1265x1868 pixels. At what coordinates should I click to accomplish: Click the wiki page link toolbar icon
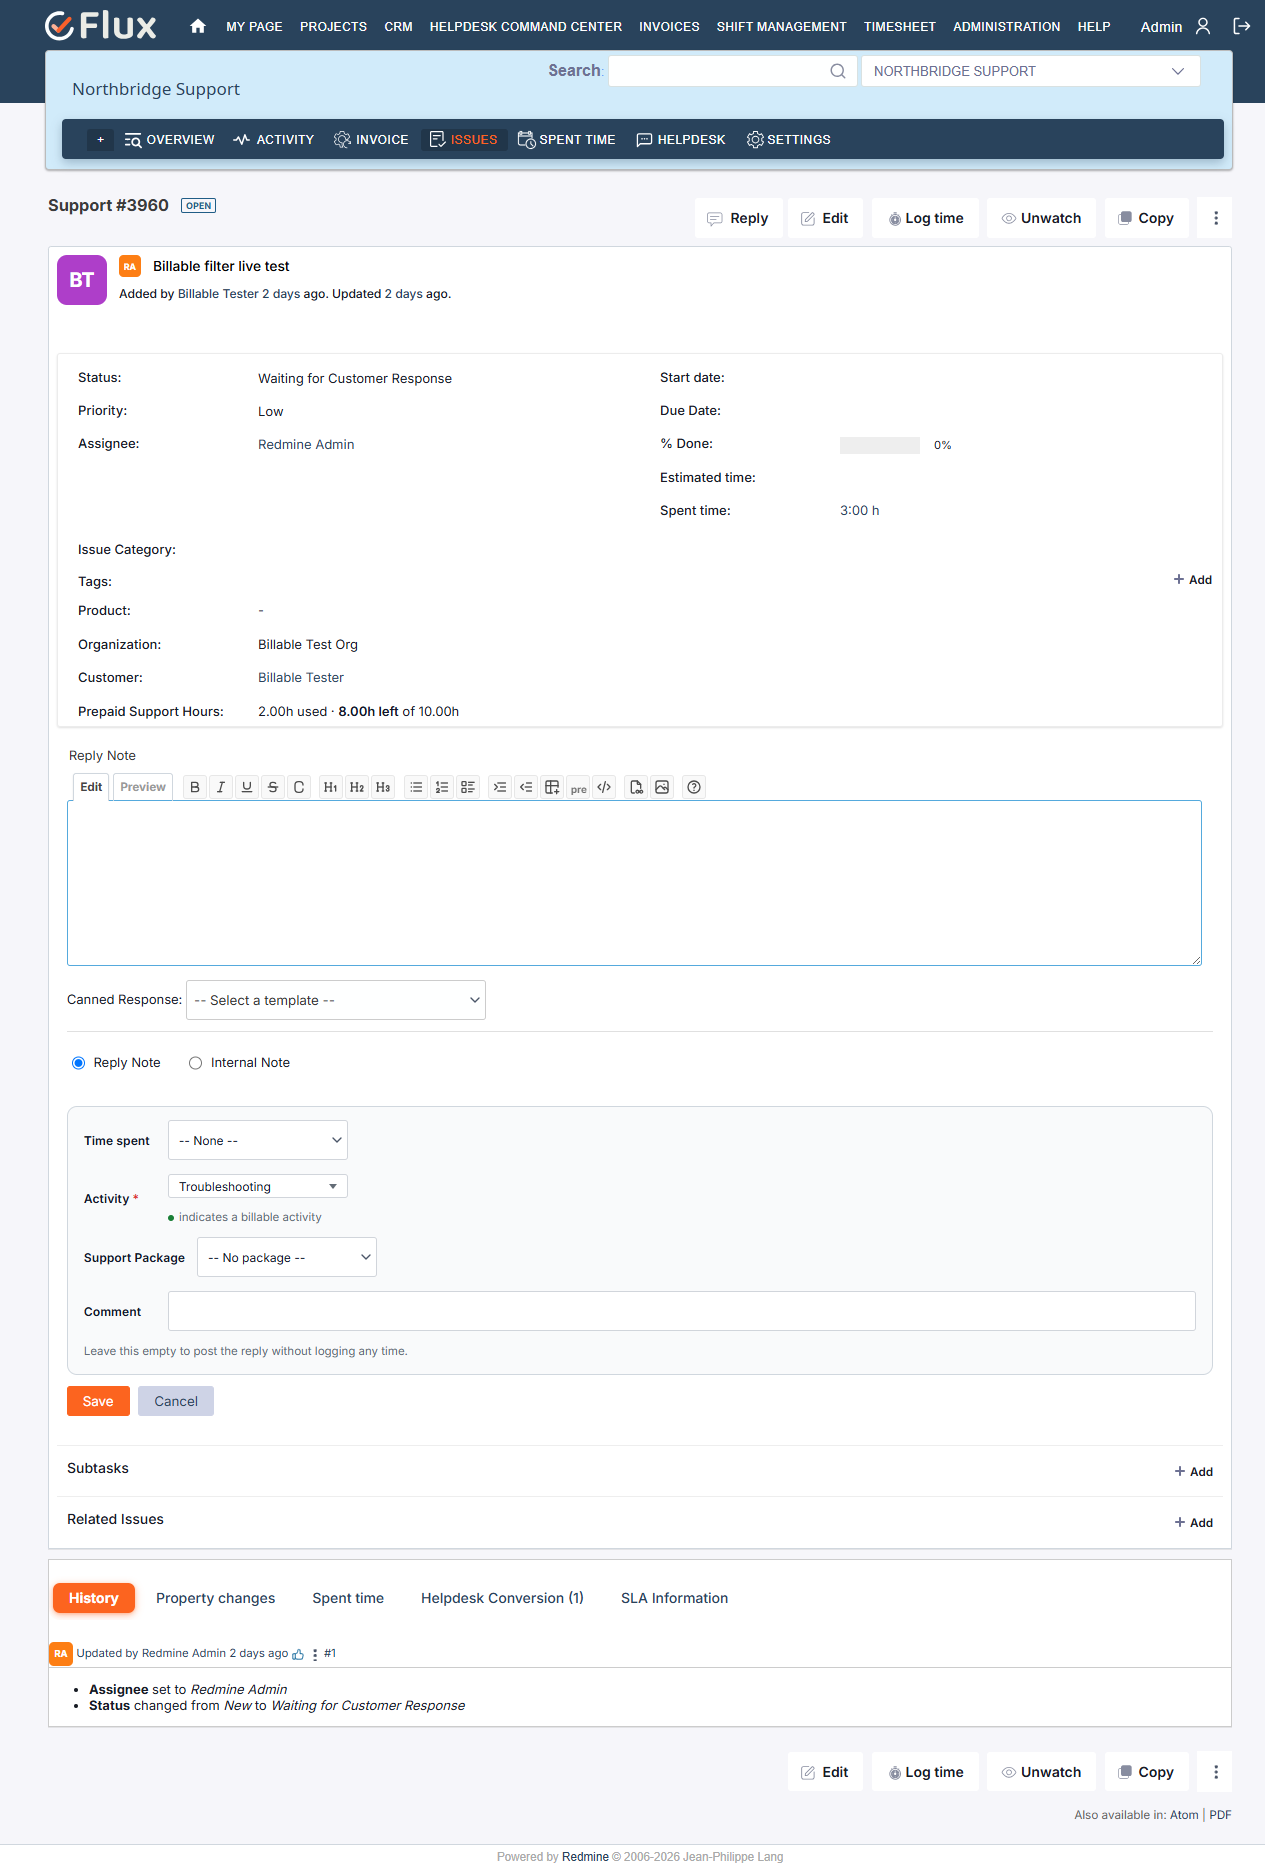click(636, 787)
